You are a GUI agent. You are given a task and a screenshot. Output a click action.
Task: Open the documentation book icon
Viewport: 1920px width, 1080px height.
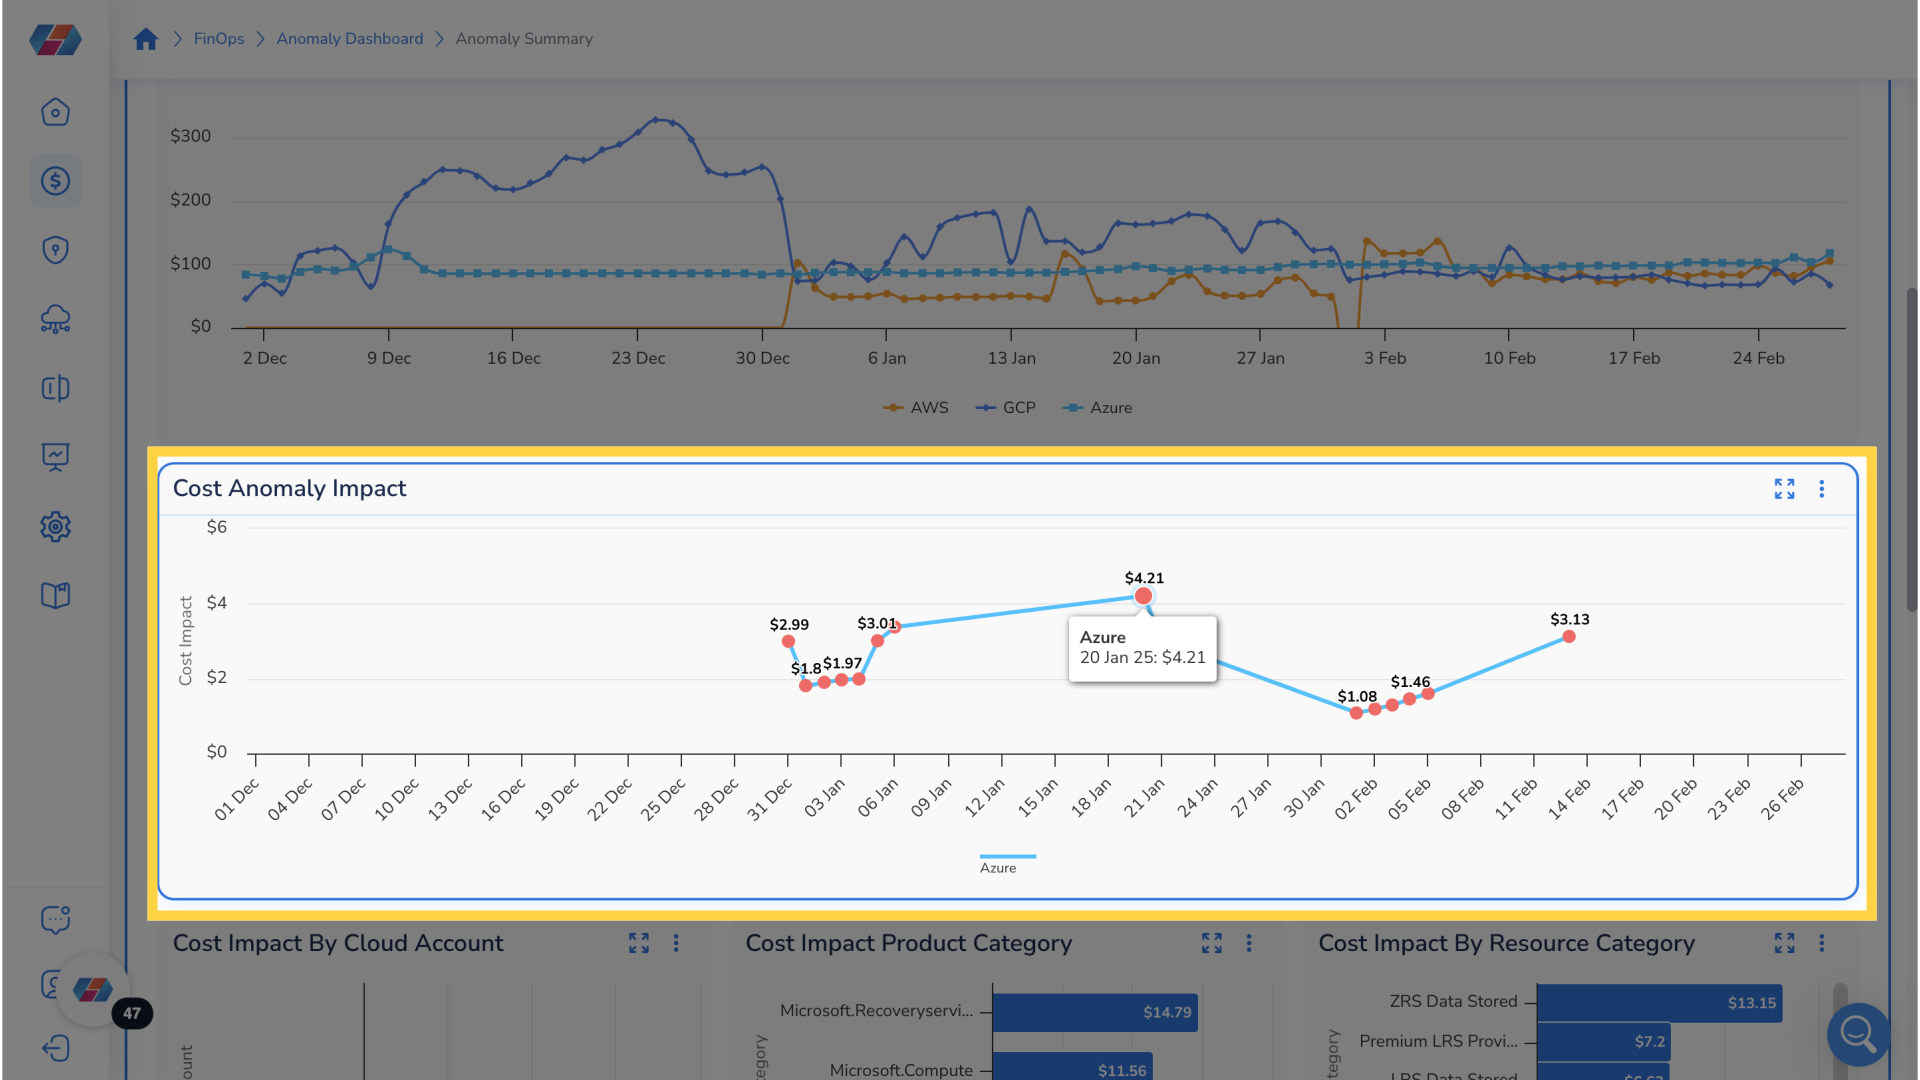[55, 595]
